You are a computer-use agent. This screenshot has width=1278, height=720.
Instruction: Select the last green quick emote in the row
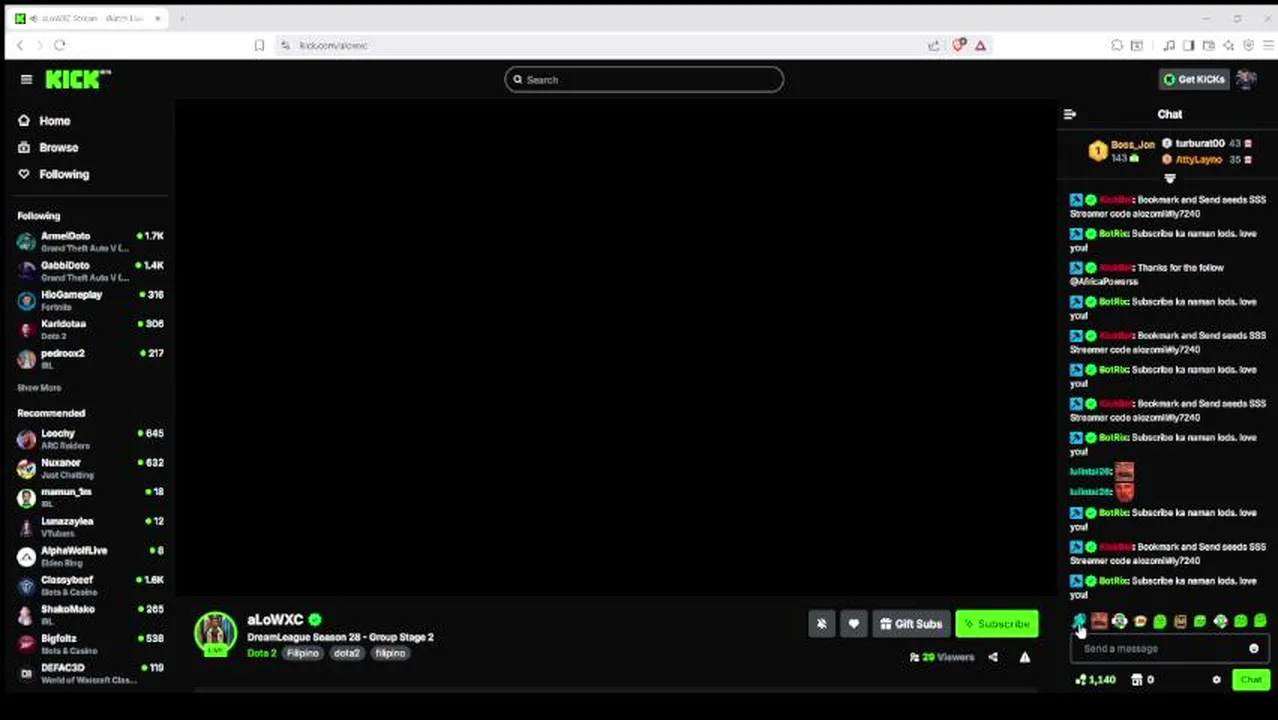pyautogui.click(x=1260, y=622)
